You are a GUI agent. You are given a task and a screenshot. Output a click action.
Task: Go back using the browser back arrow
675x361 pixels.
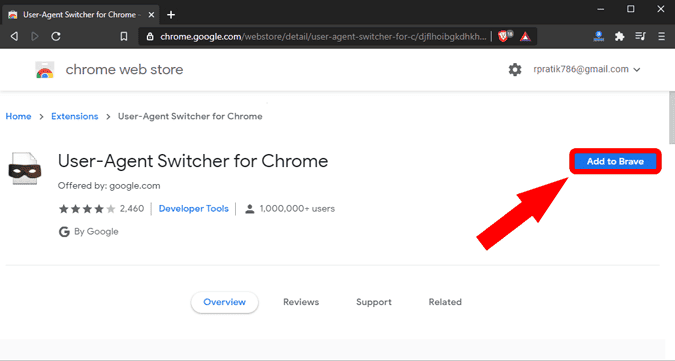click(14, 37)
